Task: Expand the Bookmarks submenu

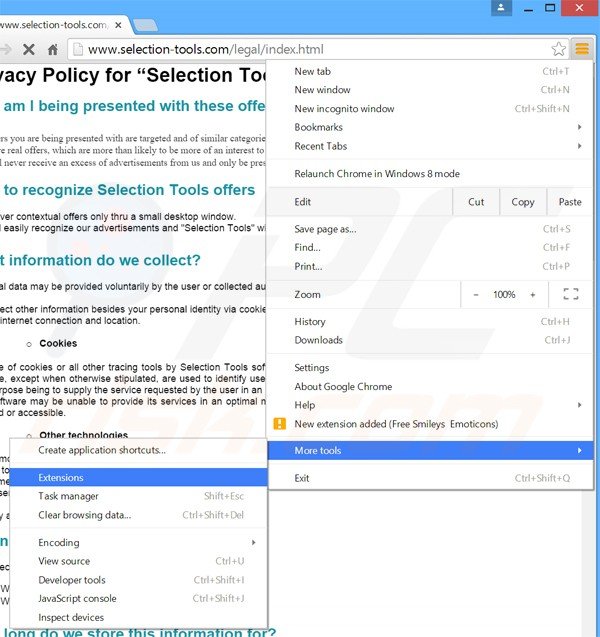Action: pyautogui.click(x=430, y=127)
